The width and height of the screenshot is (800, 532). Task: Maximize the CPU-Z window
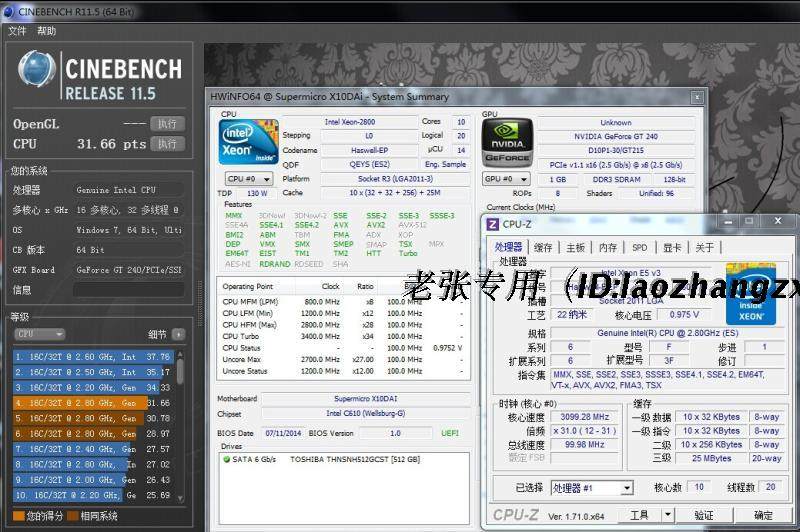[x=748, y=221]
